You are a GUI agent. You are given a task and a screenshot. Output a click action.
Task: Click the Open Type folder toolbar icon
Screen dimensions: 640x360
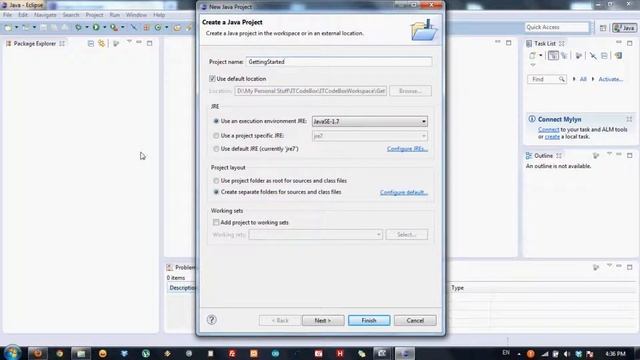click(177, 28)
